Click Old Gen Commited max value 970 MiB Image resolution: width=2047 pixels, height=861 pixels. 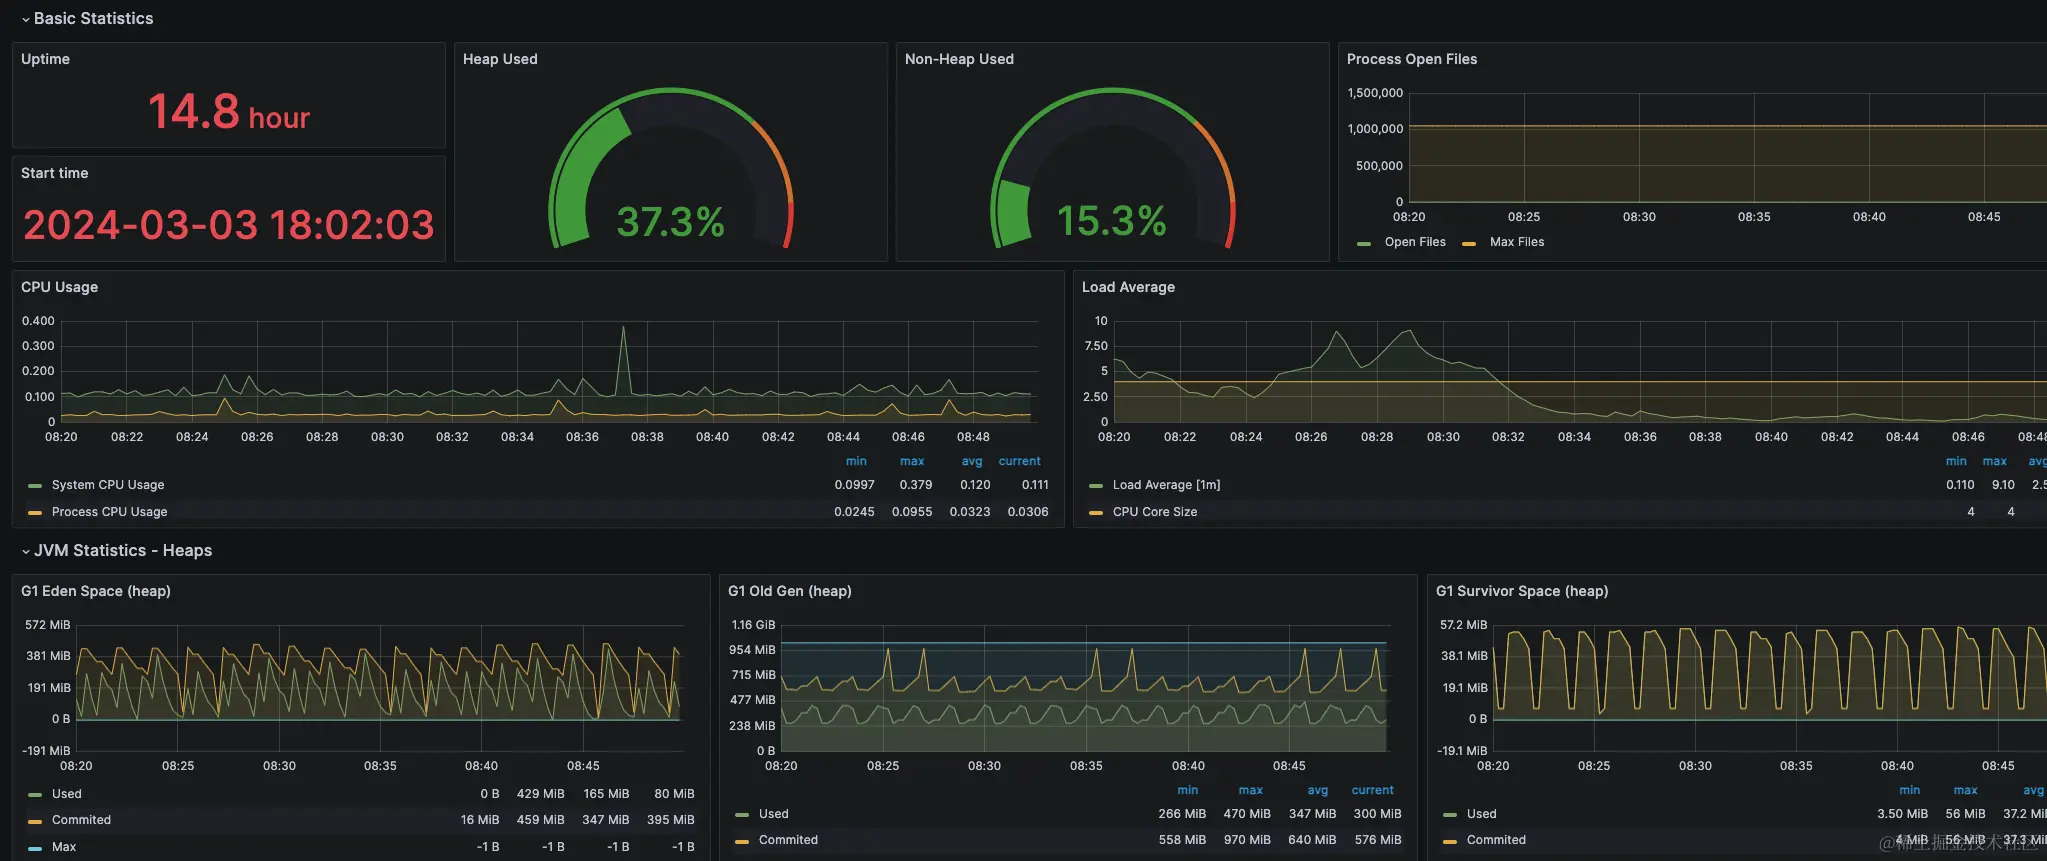tap(1247, 840)
